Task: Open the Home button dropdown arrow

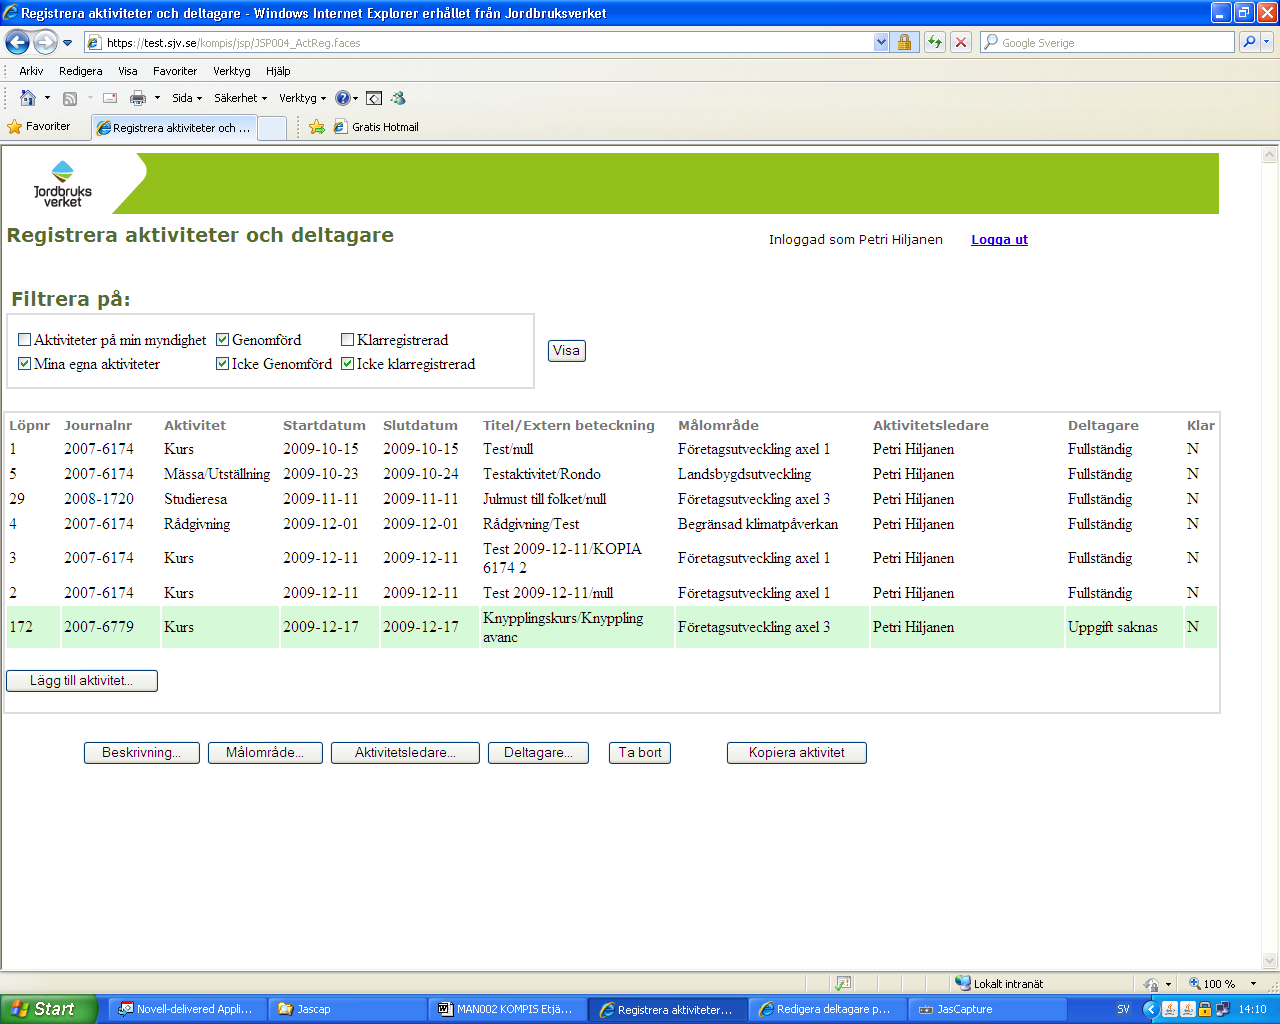Action: [x=47, y=98]
